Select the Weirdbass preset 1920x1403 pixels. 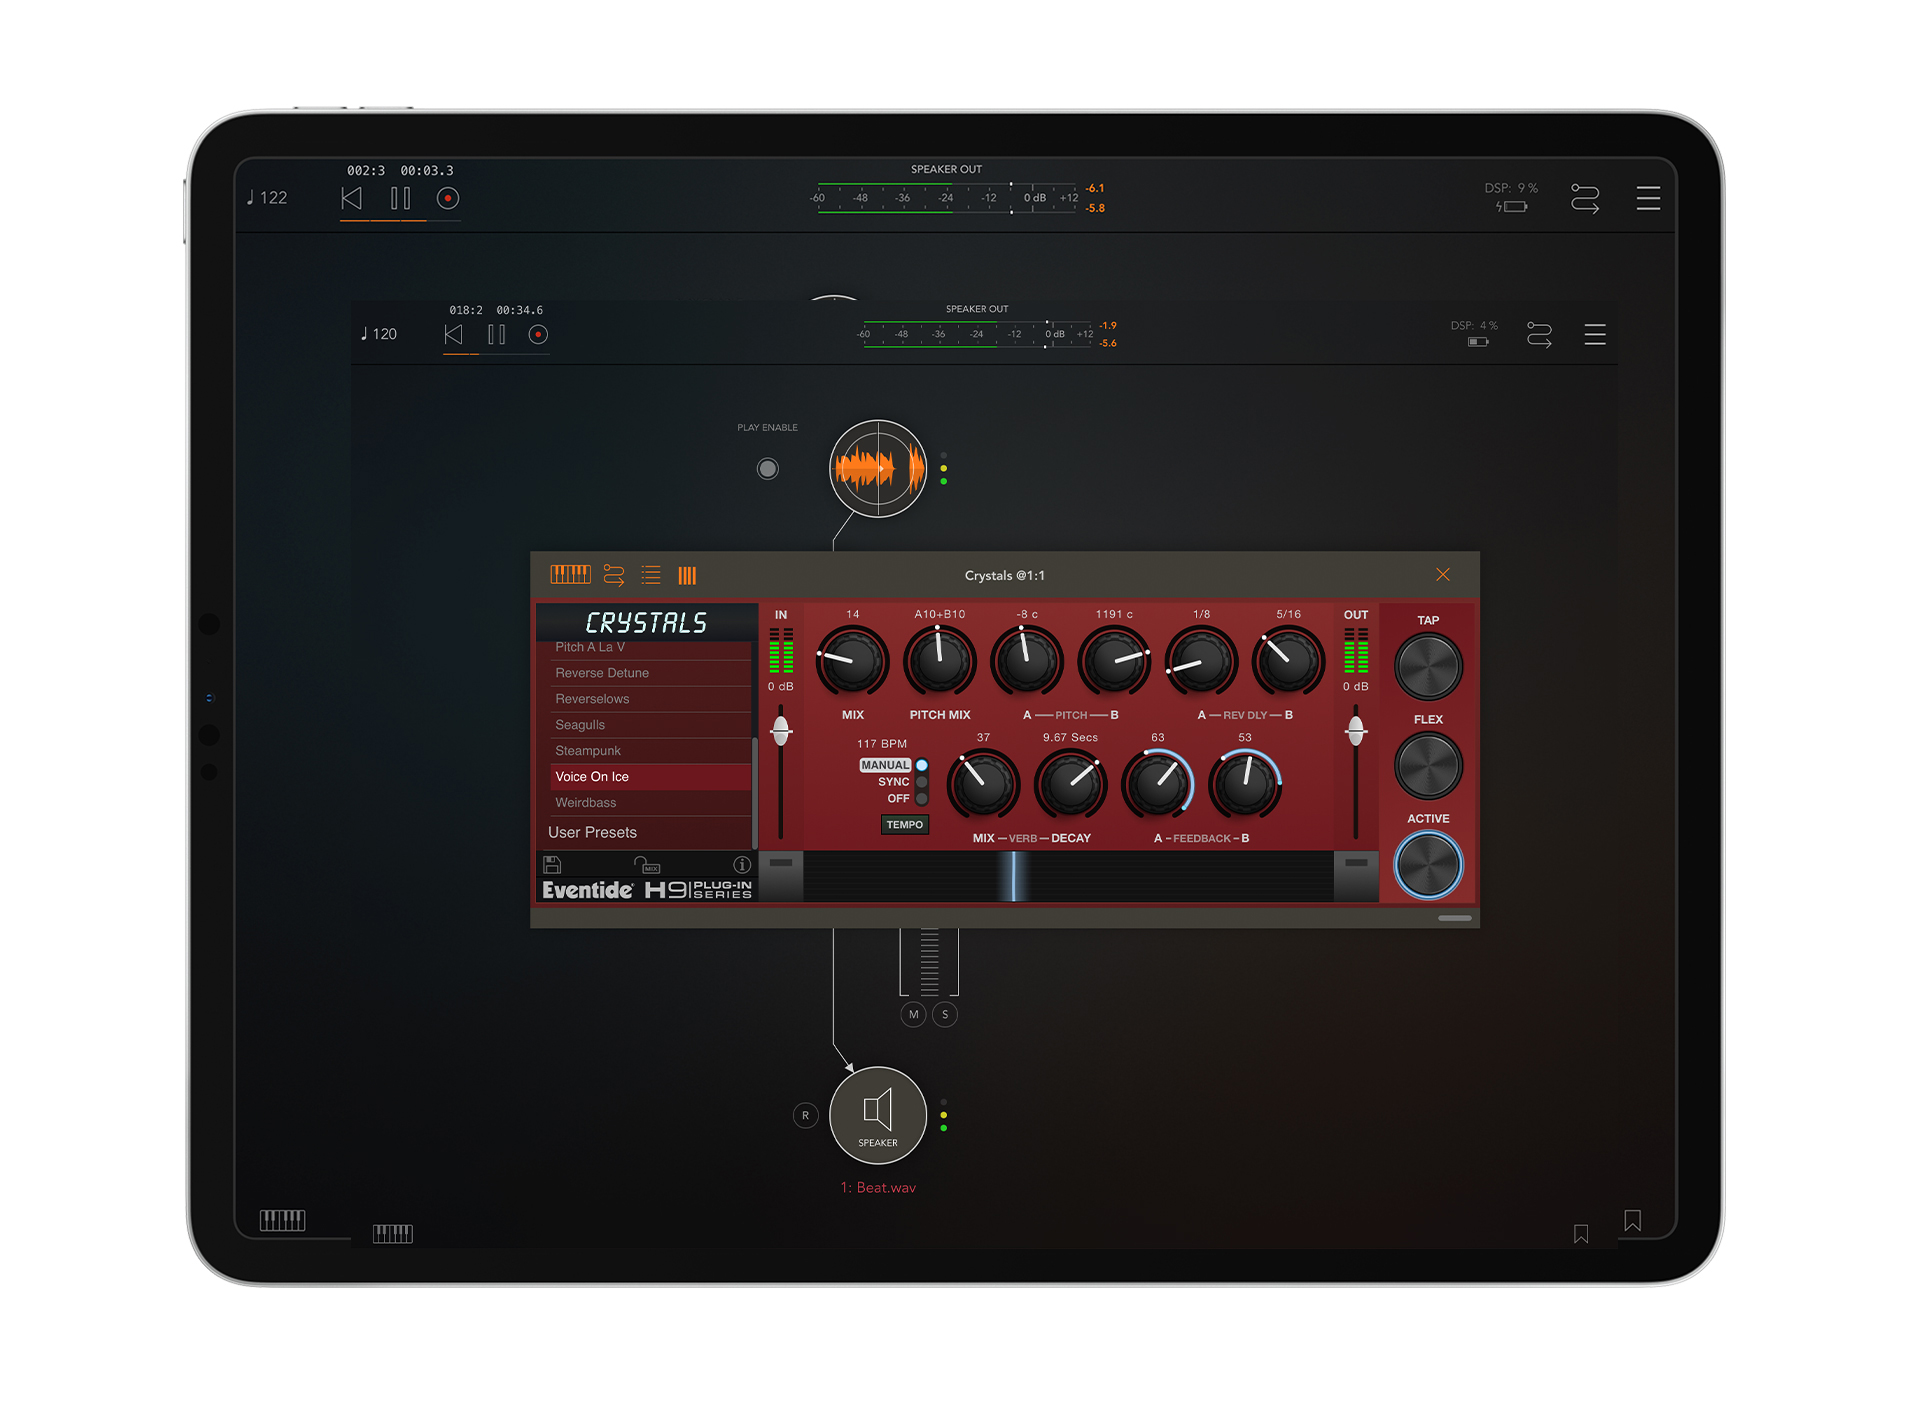[x=650, y=803]
